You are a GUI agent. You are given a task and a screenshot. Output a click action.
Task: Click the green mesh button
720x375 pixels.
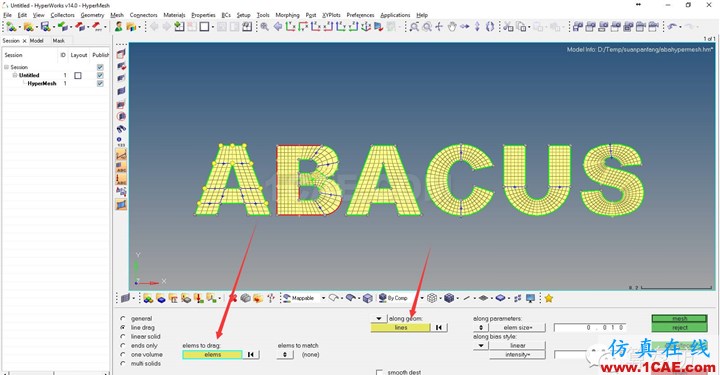(x=680, y=319)
